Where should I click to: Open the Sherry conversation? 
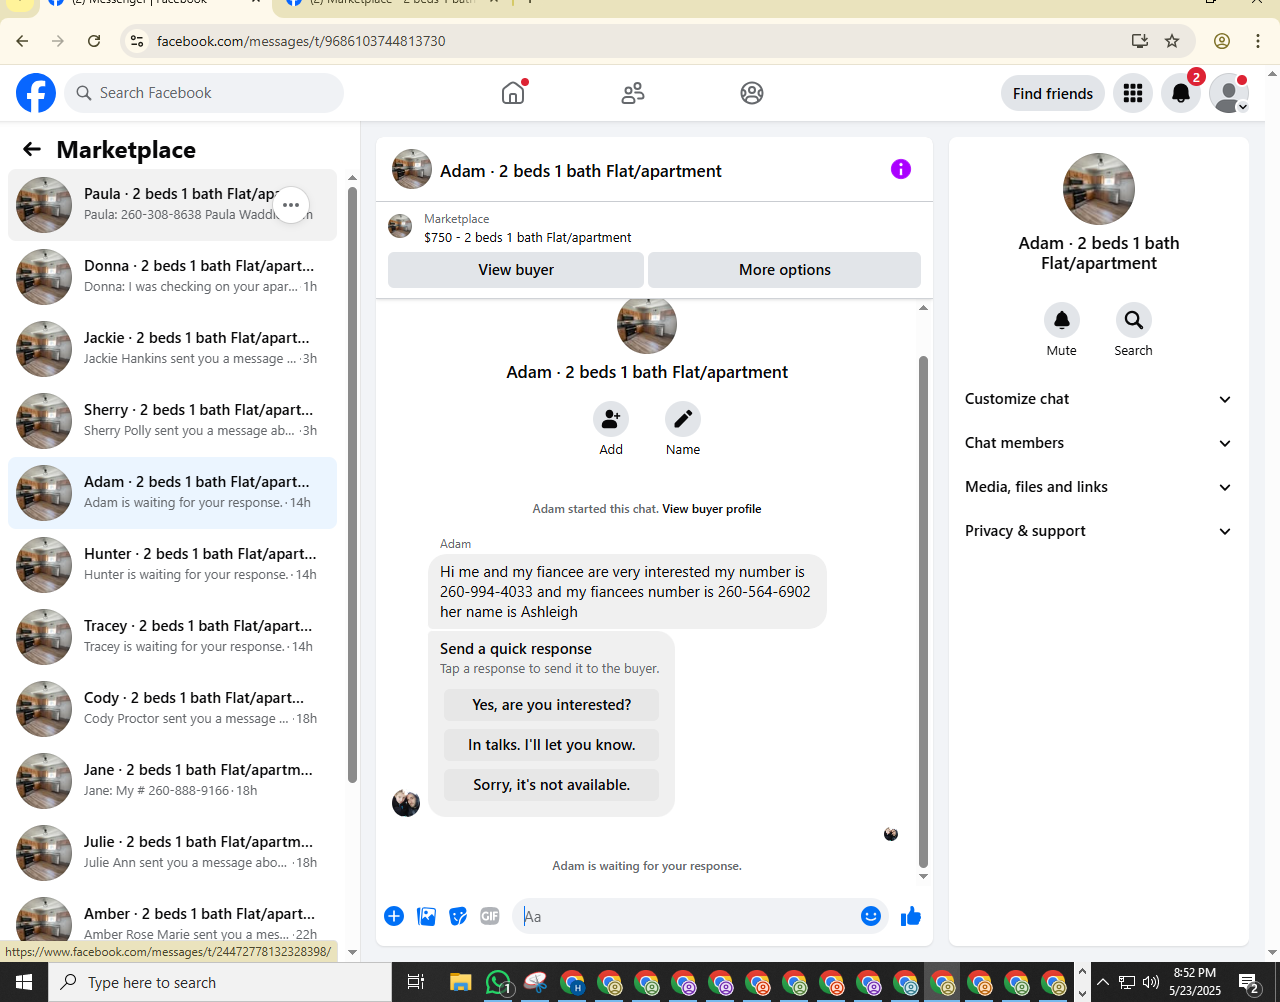pos(172,421)
